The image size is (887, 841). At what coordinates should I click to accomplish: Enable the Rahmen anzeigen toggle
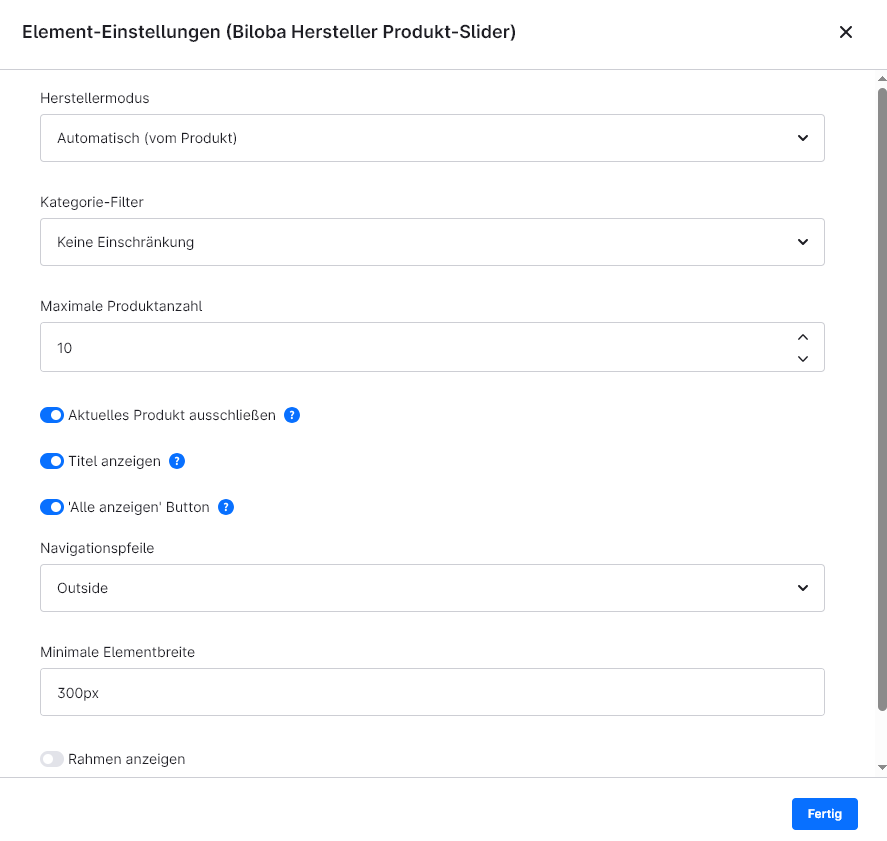pyautogui.click(x=52, y=759)
